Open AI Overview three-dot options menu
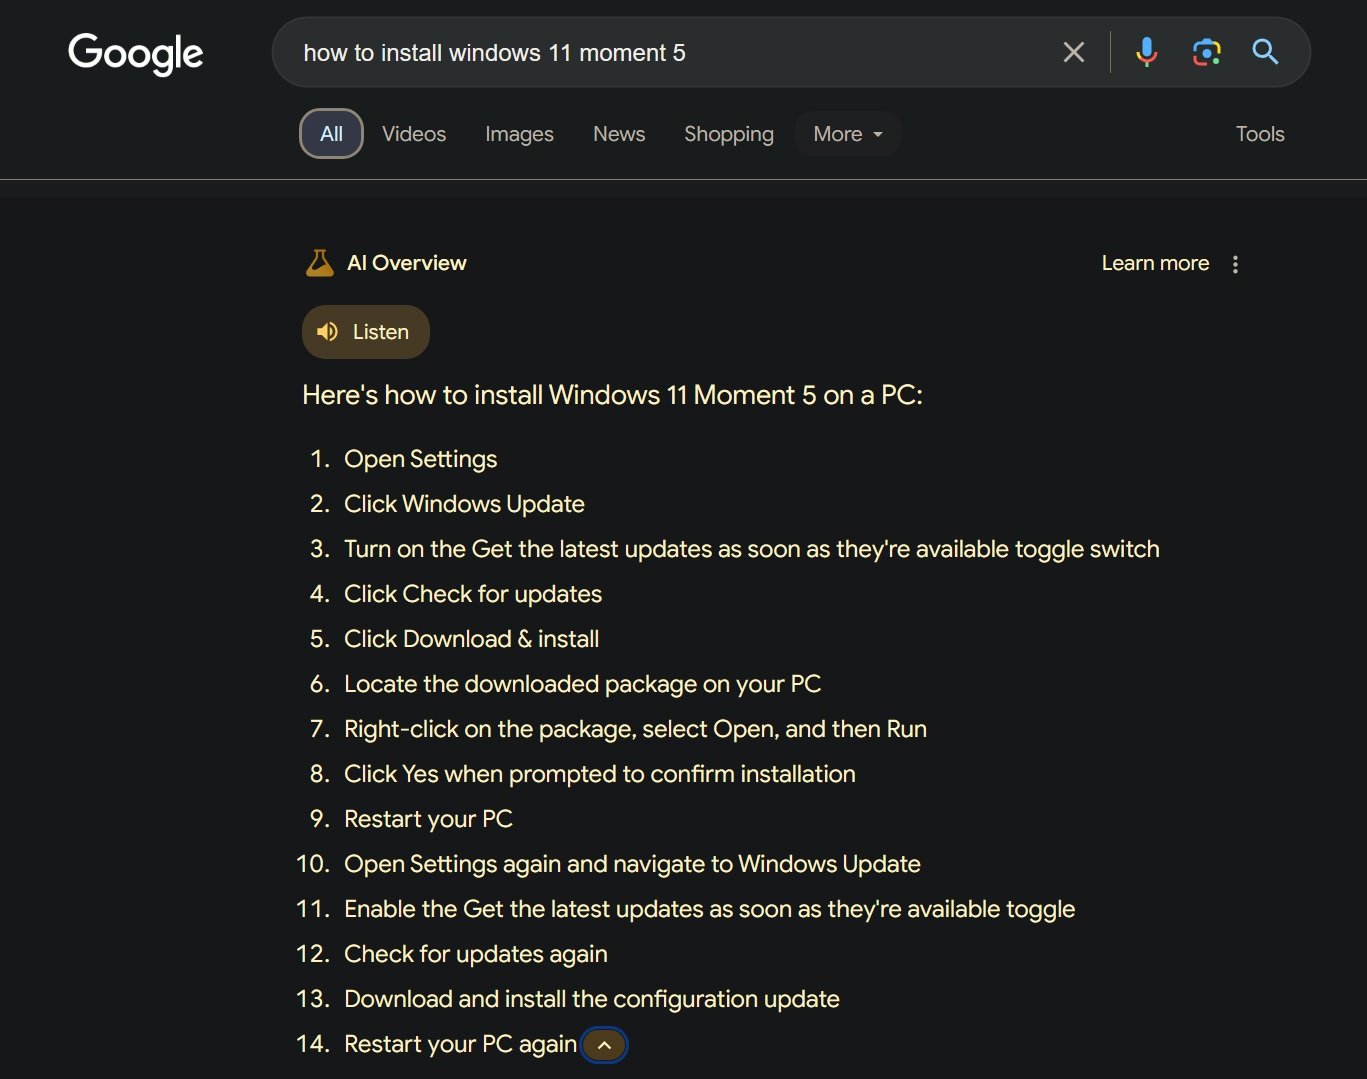The width and height of the screenshot is (1367, 1079). click(x=1235, y=264)
